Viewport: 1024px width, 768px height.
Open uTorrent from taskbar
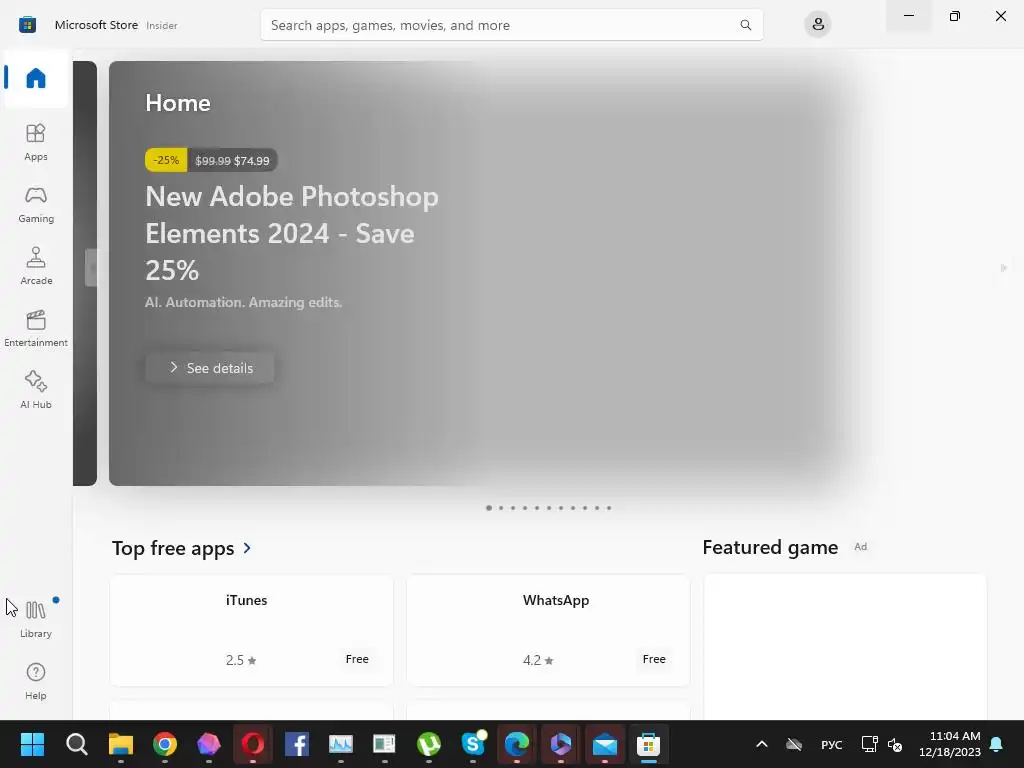[x=428, y=744]
